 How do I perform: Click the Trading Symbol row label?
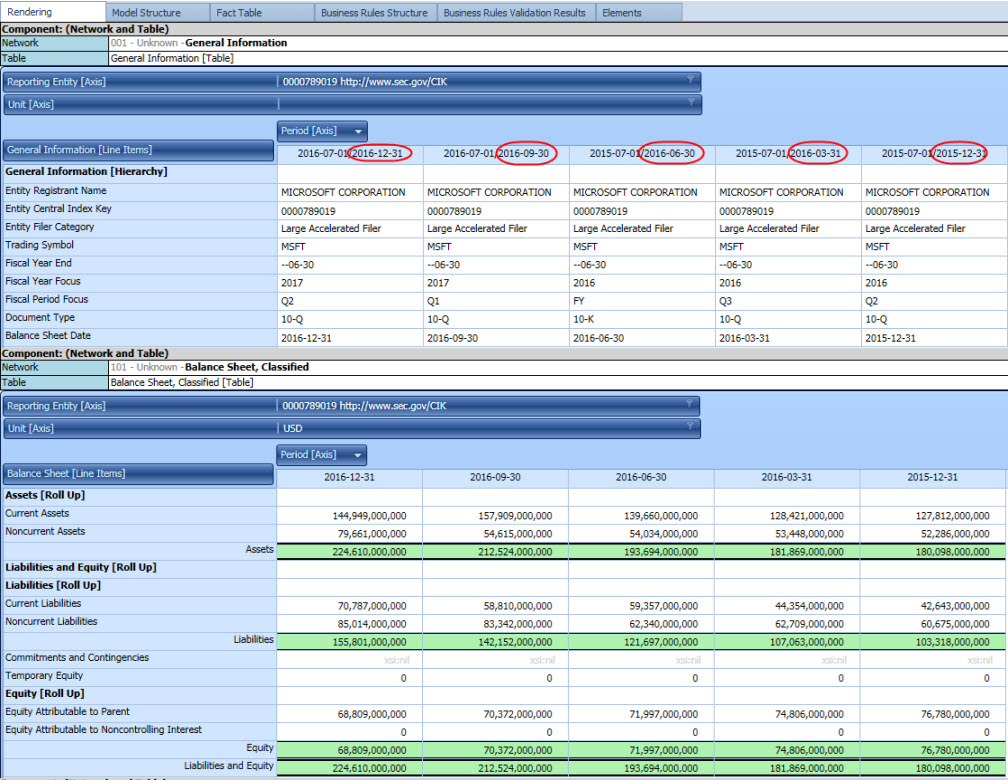pyautogui.click(x=39, y=245)
